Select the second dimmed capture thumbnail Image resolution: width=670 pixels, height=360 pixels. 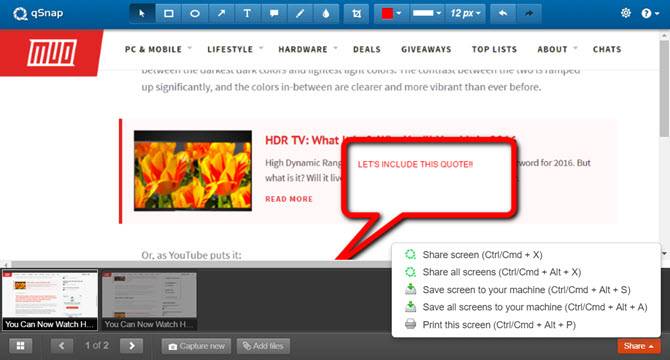click(149, 301)
